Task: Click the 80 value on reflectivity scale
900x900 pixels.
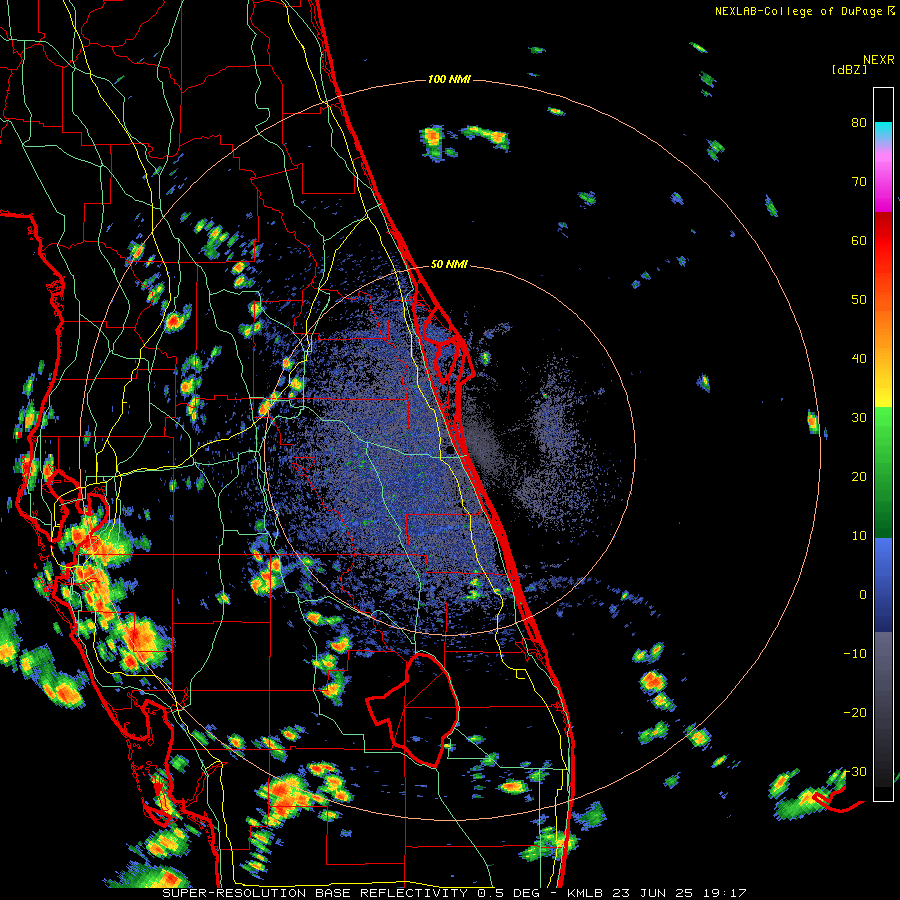Action: (859, 122)
